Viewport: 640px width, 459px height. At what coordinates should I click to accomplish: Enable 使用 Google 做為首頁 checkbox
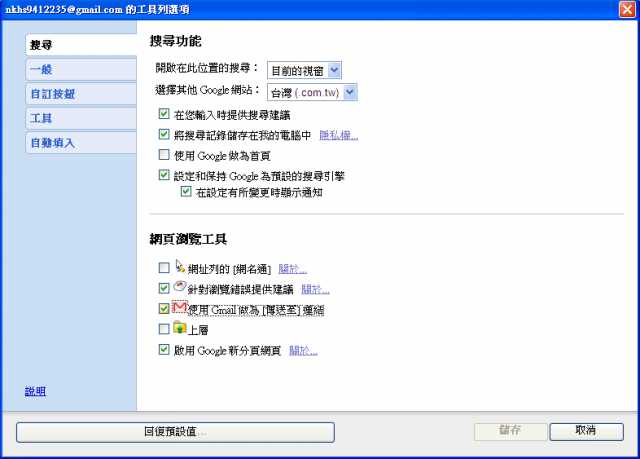click(x=164, y=155)
